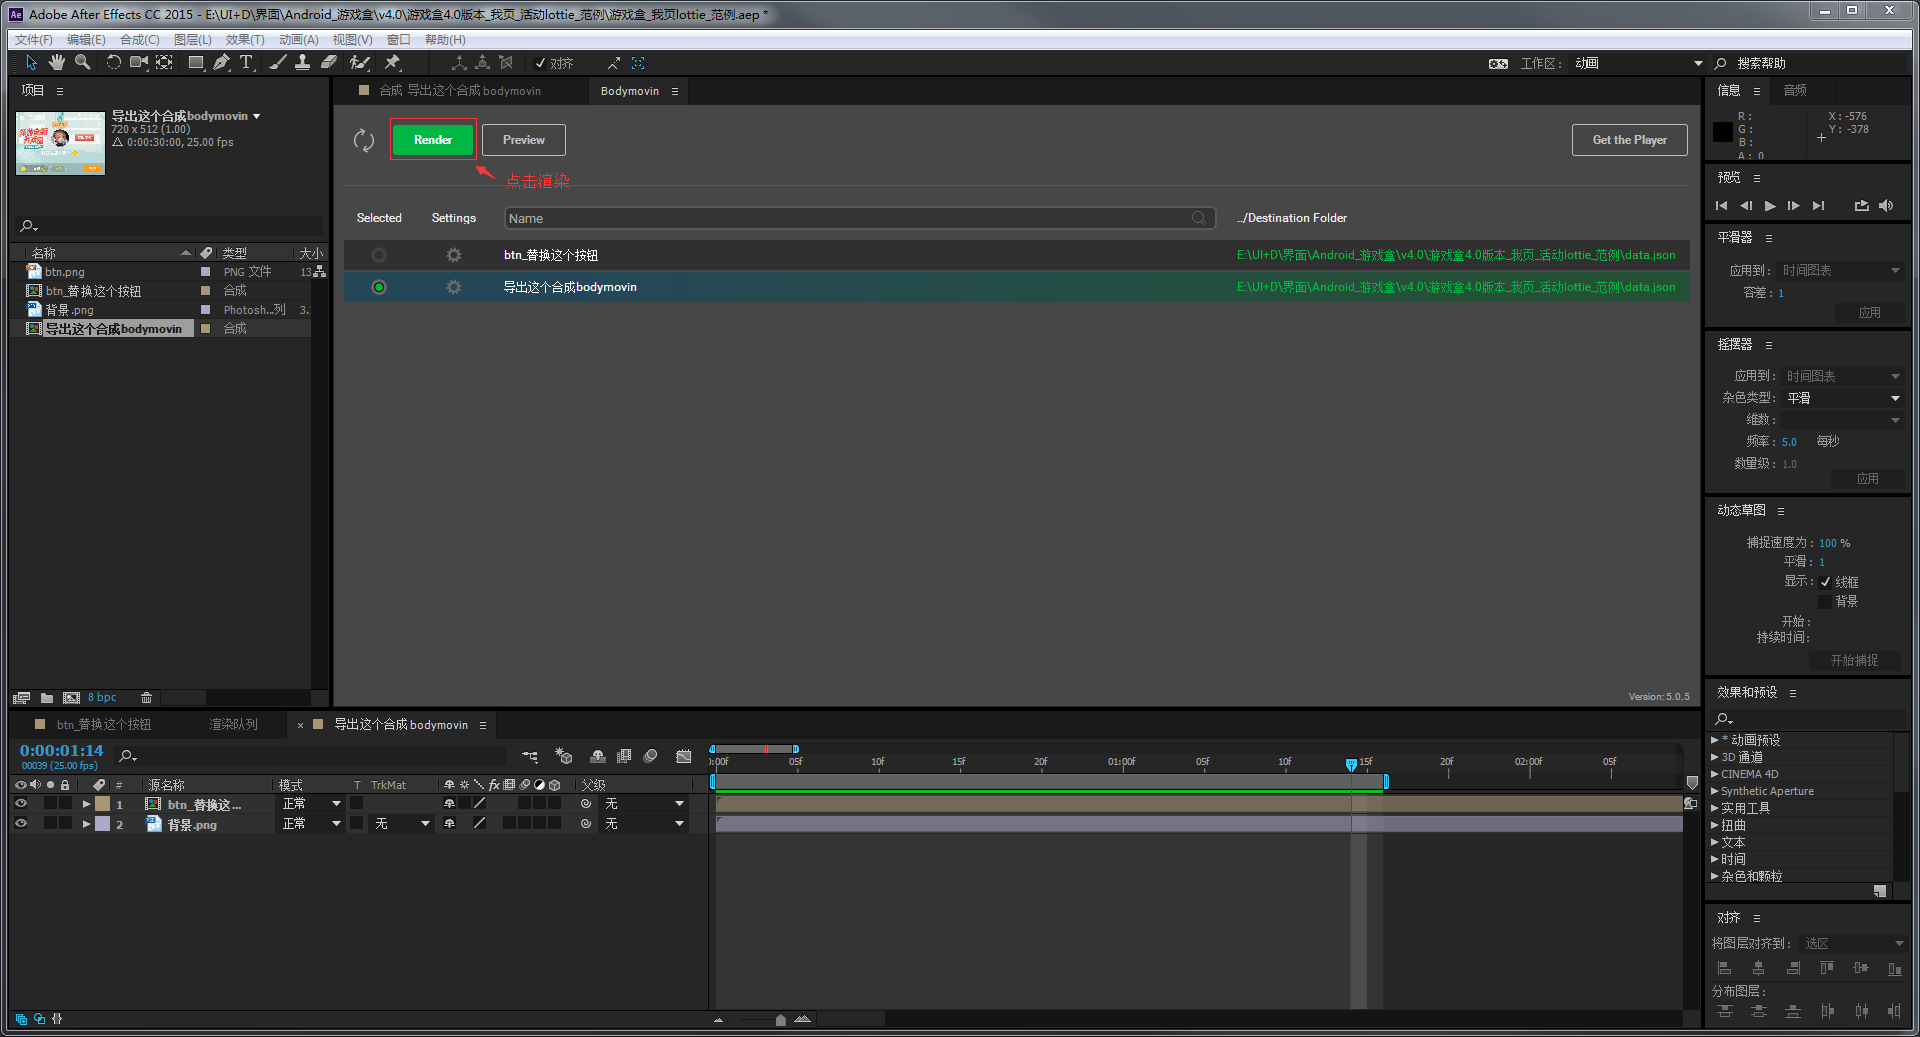
Task: Select the Rotation tool
Action: pos(113,63)
